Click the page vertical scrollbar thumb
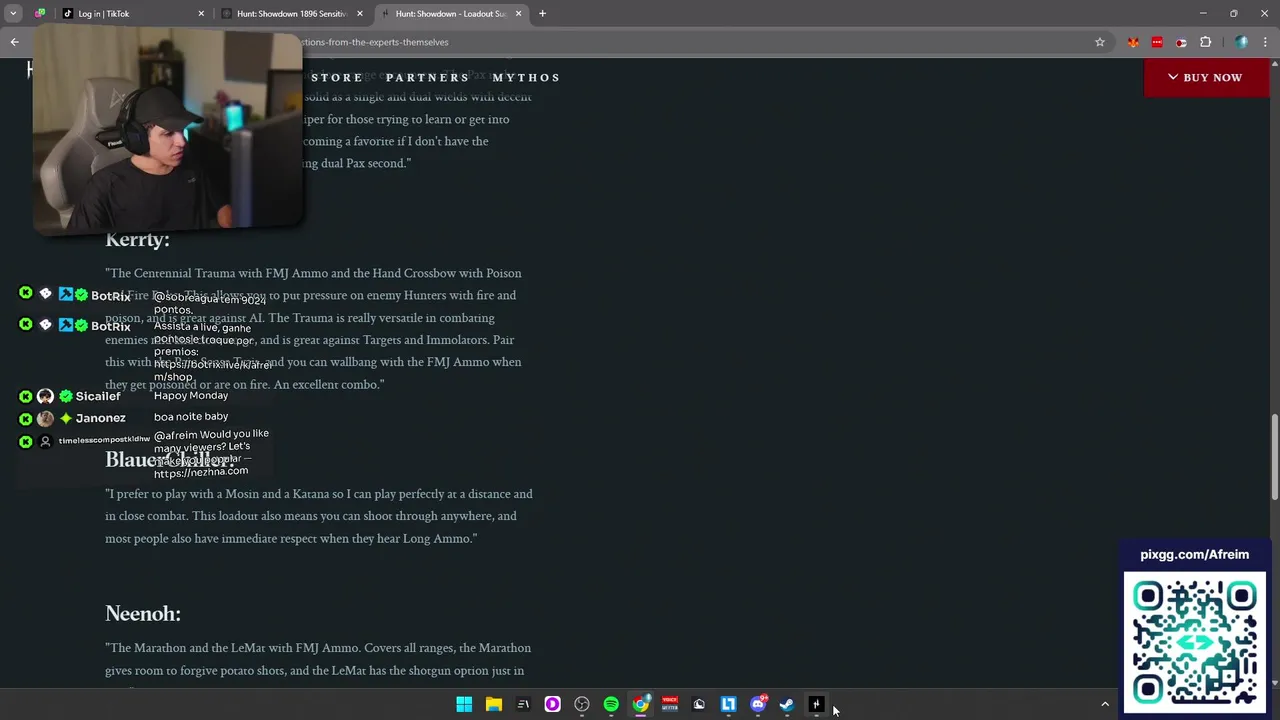Screen dimensions: 1280x720 [1274, 457]
